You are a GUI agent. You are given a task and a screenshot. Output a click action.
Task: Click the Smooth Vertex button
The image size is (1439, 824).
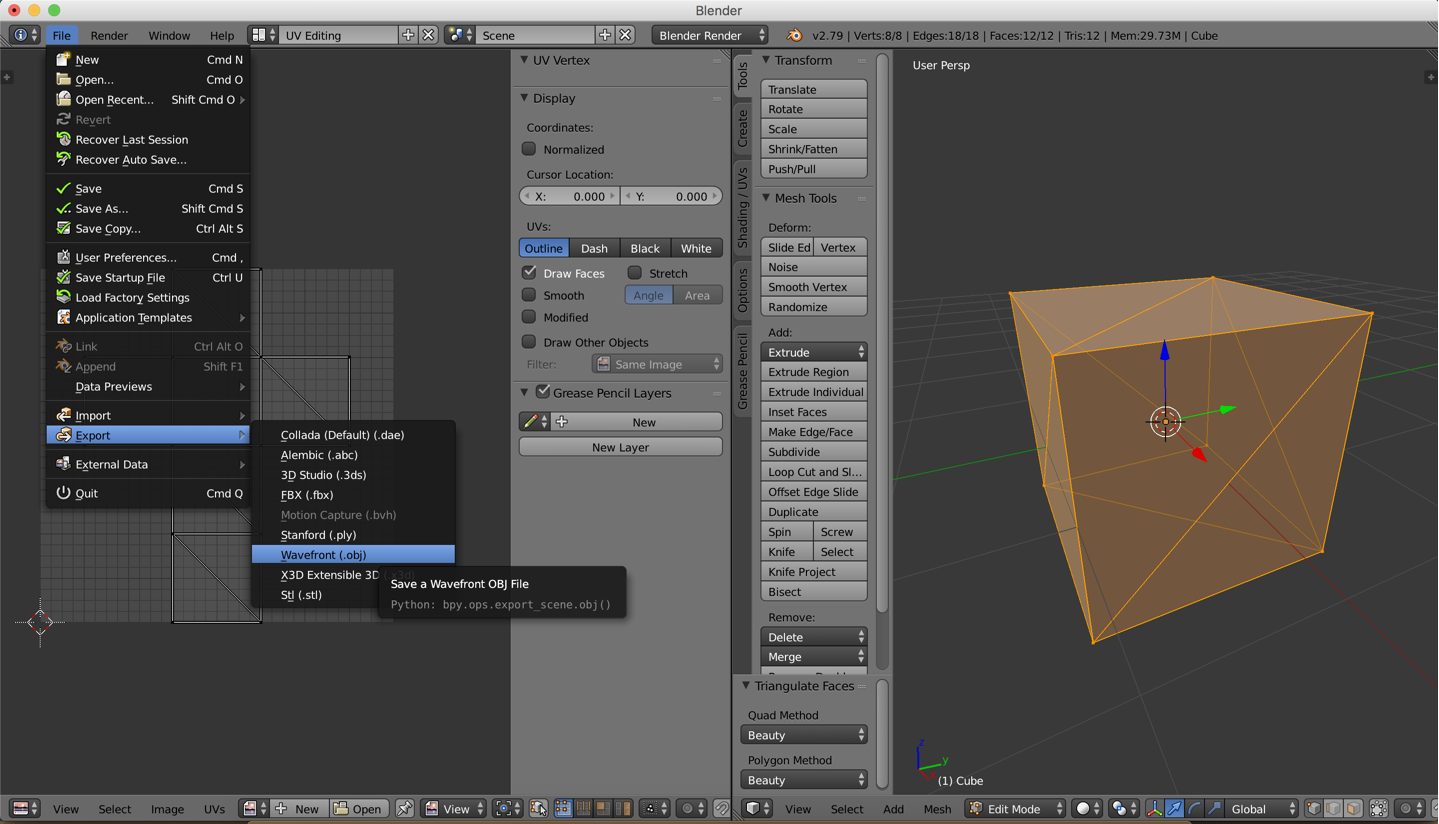pyautogui.click(x=814, y=287)
